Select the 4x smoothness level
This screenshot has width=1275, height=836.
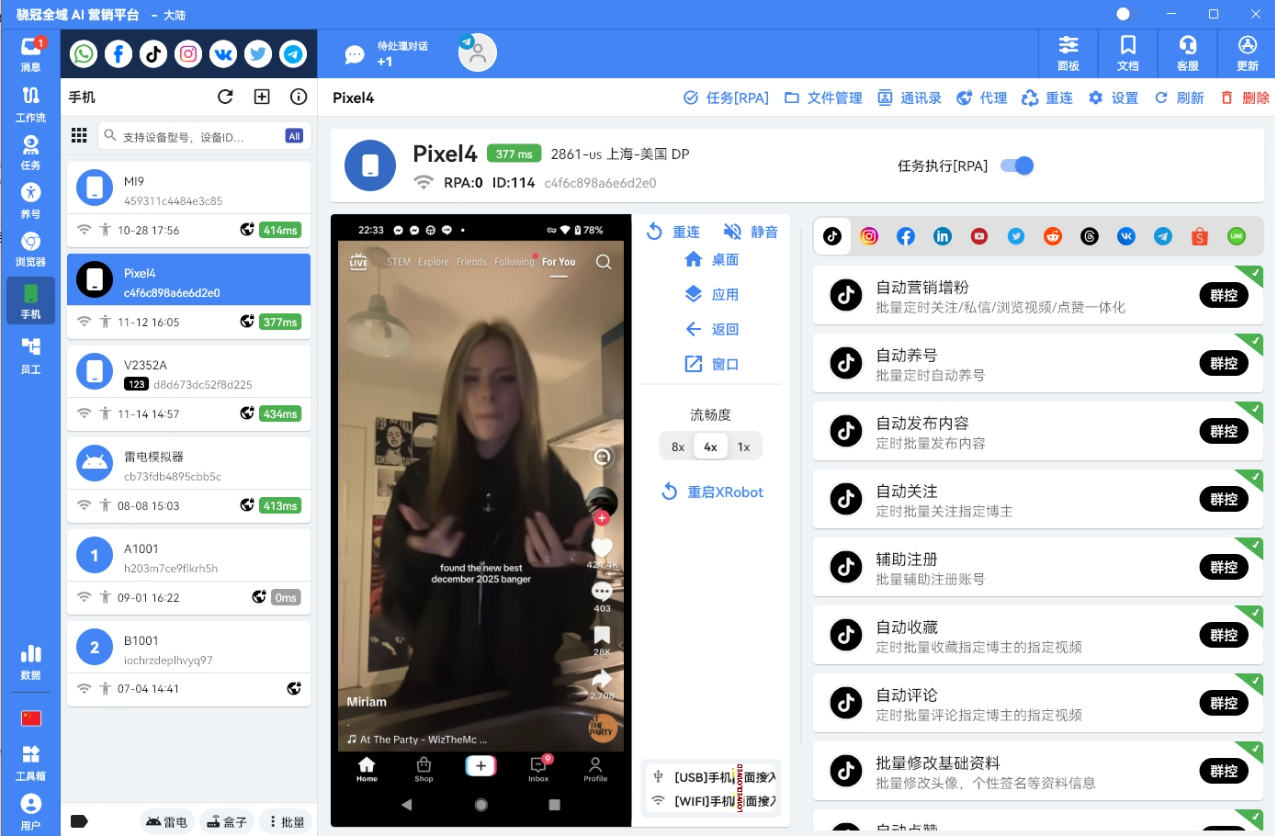pyautogui.click(x=710, y=446)
